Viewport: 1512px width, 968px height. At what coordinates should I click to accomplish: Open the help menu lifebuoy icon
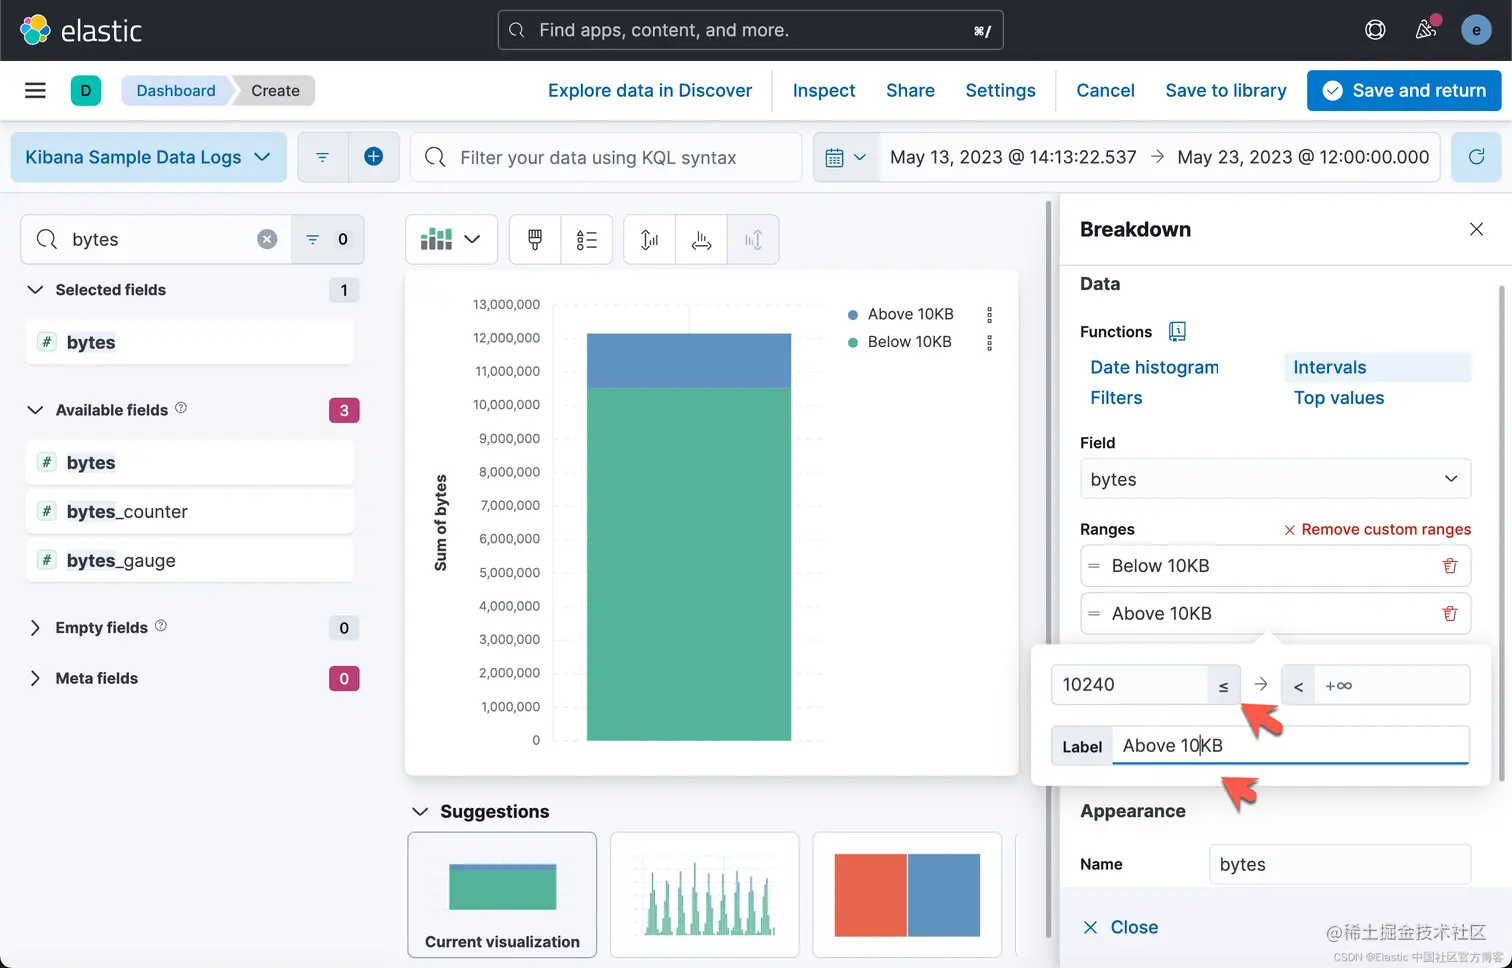pyautogui.click(x=1375, y=30)
